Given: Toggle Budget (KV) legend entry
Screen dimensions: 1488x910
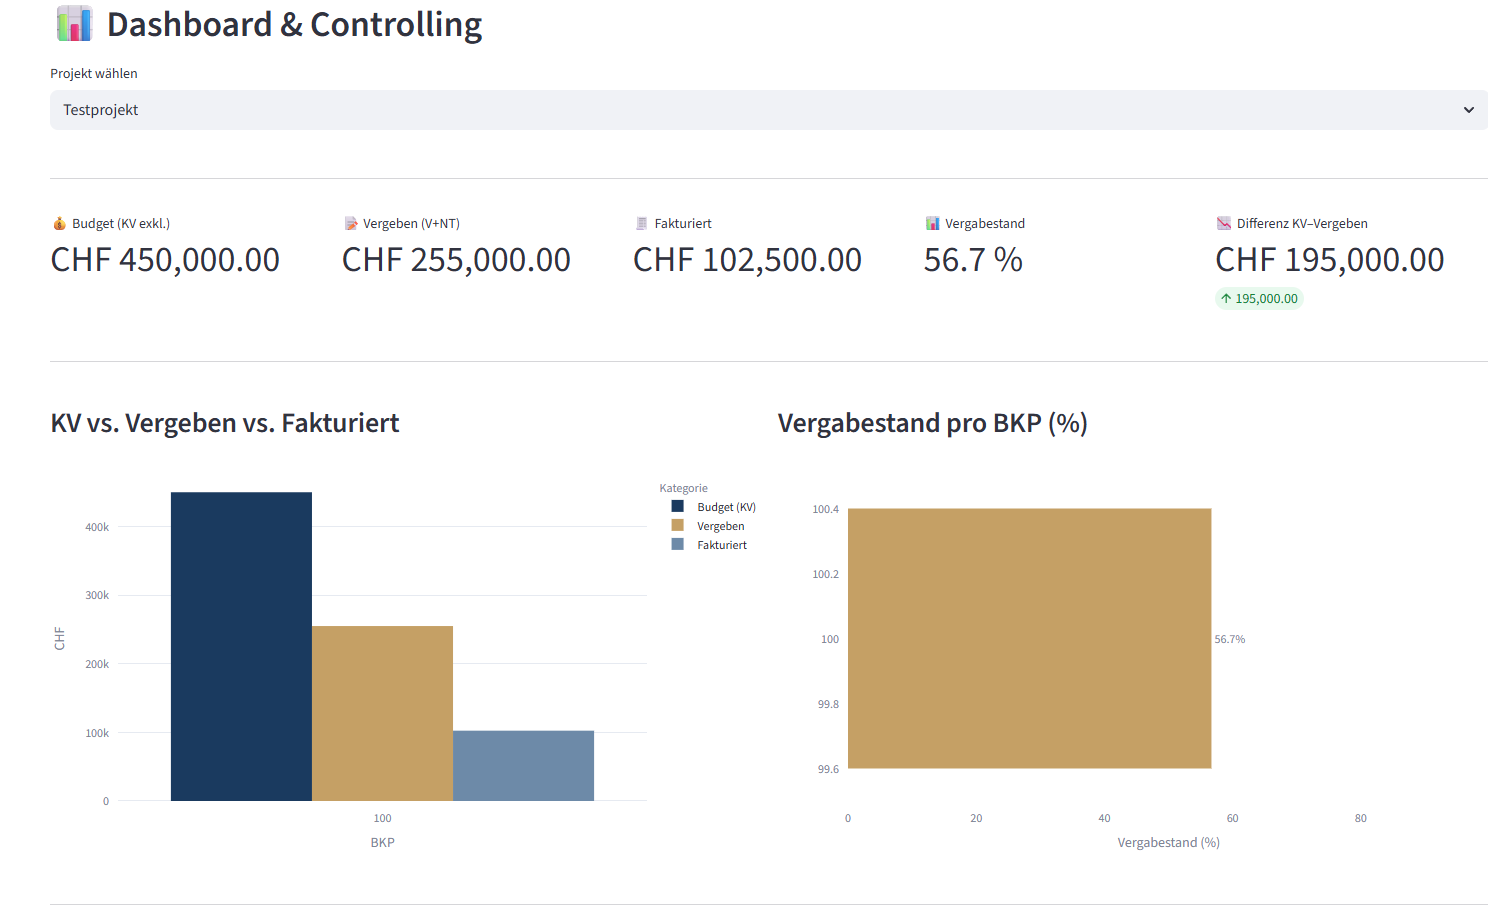Looking at the screenshot, I should [726, 507].
